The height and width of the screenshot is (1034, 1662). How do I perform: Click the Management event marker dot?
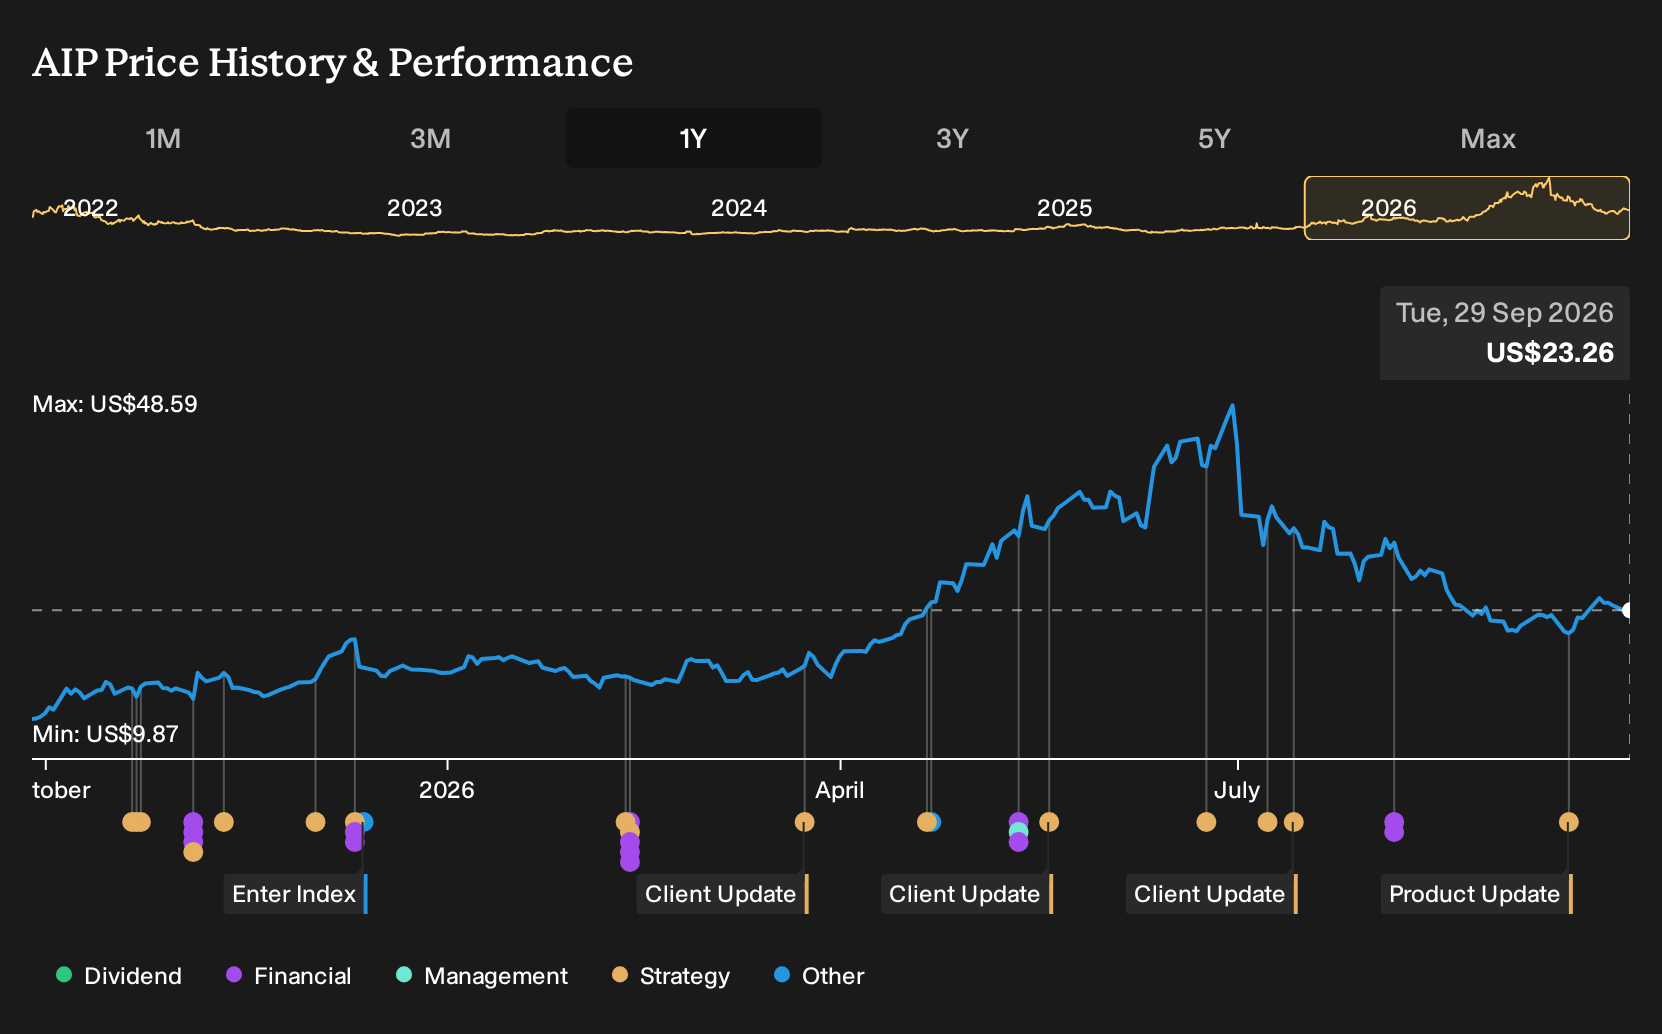(1018, 831)
